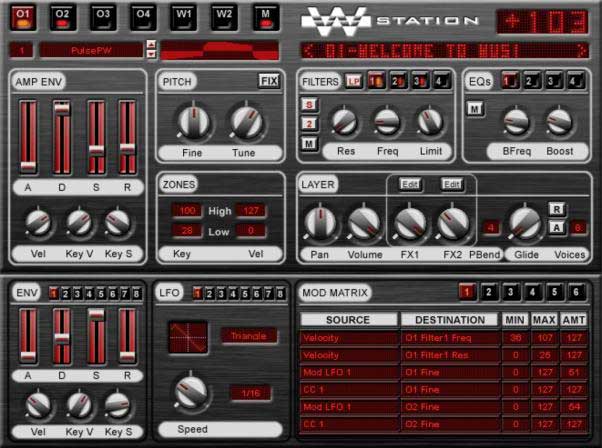The height and width of the screenshot is (448, 602).
Task: Click the waveform preview display
Action: (220, 50)
